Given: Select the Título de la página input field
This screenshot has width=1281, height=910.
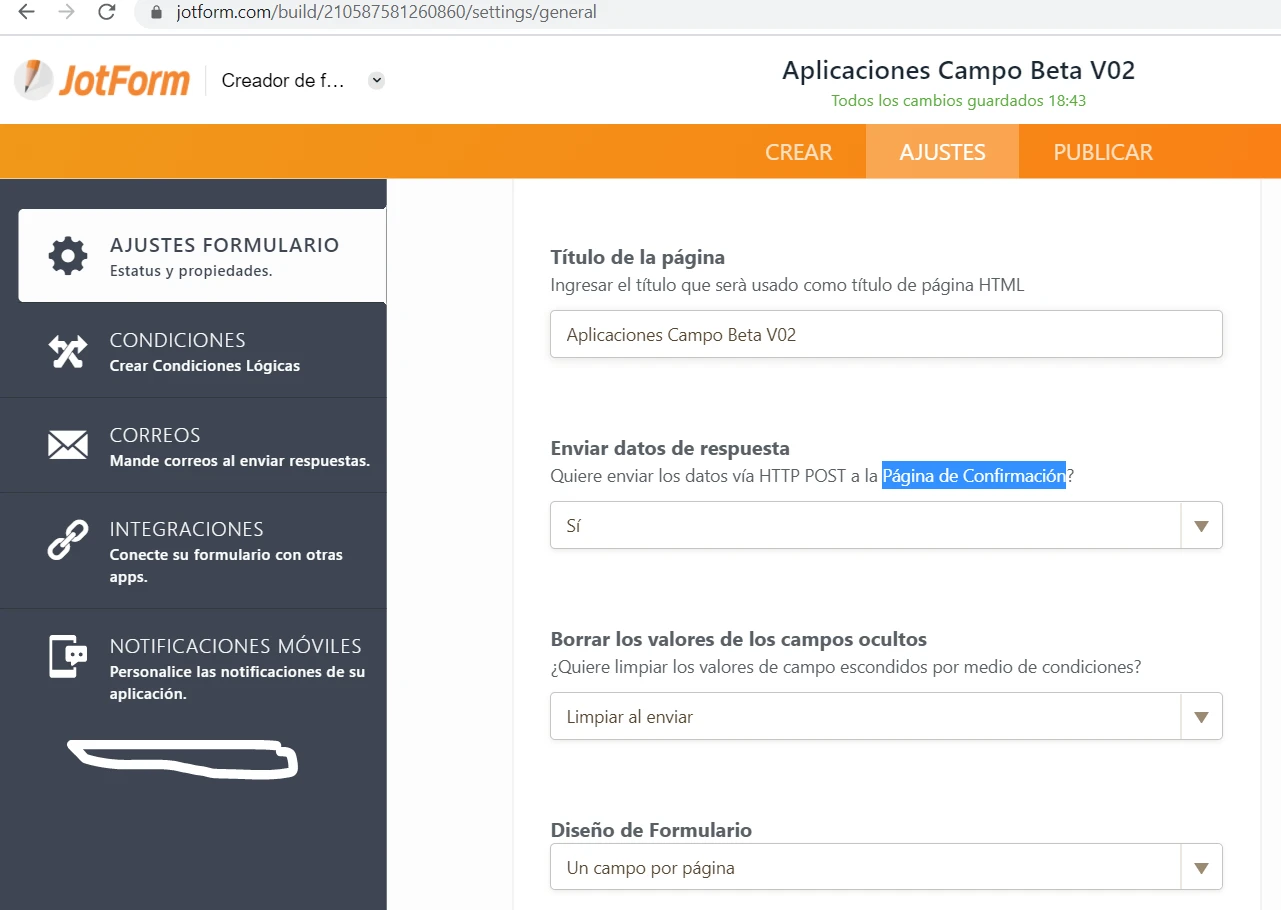Looking at the screenshot, I should [x=885, y=334].
